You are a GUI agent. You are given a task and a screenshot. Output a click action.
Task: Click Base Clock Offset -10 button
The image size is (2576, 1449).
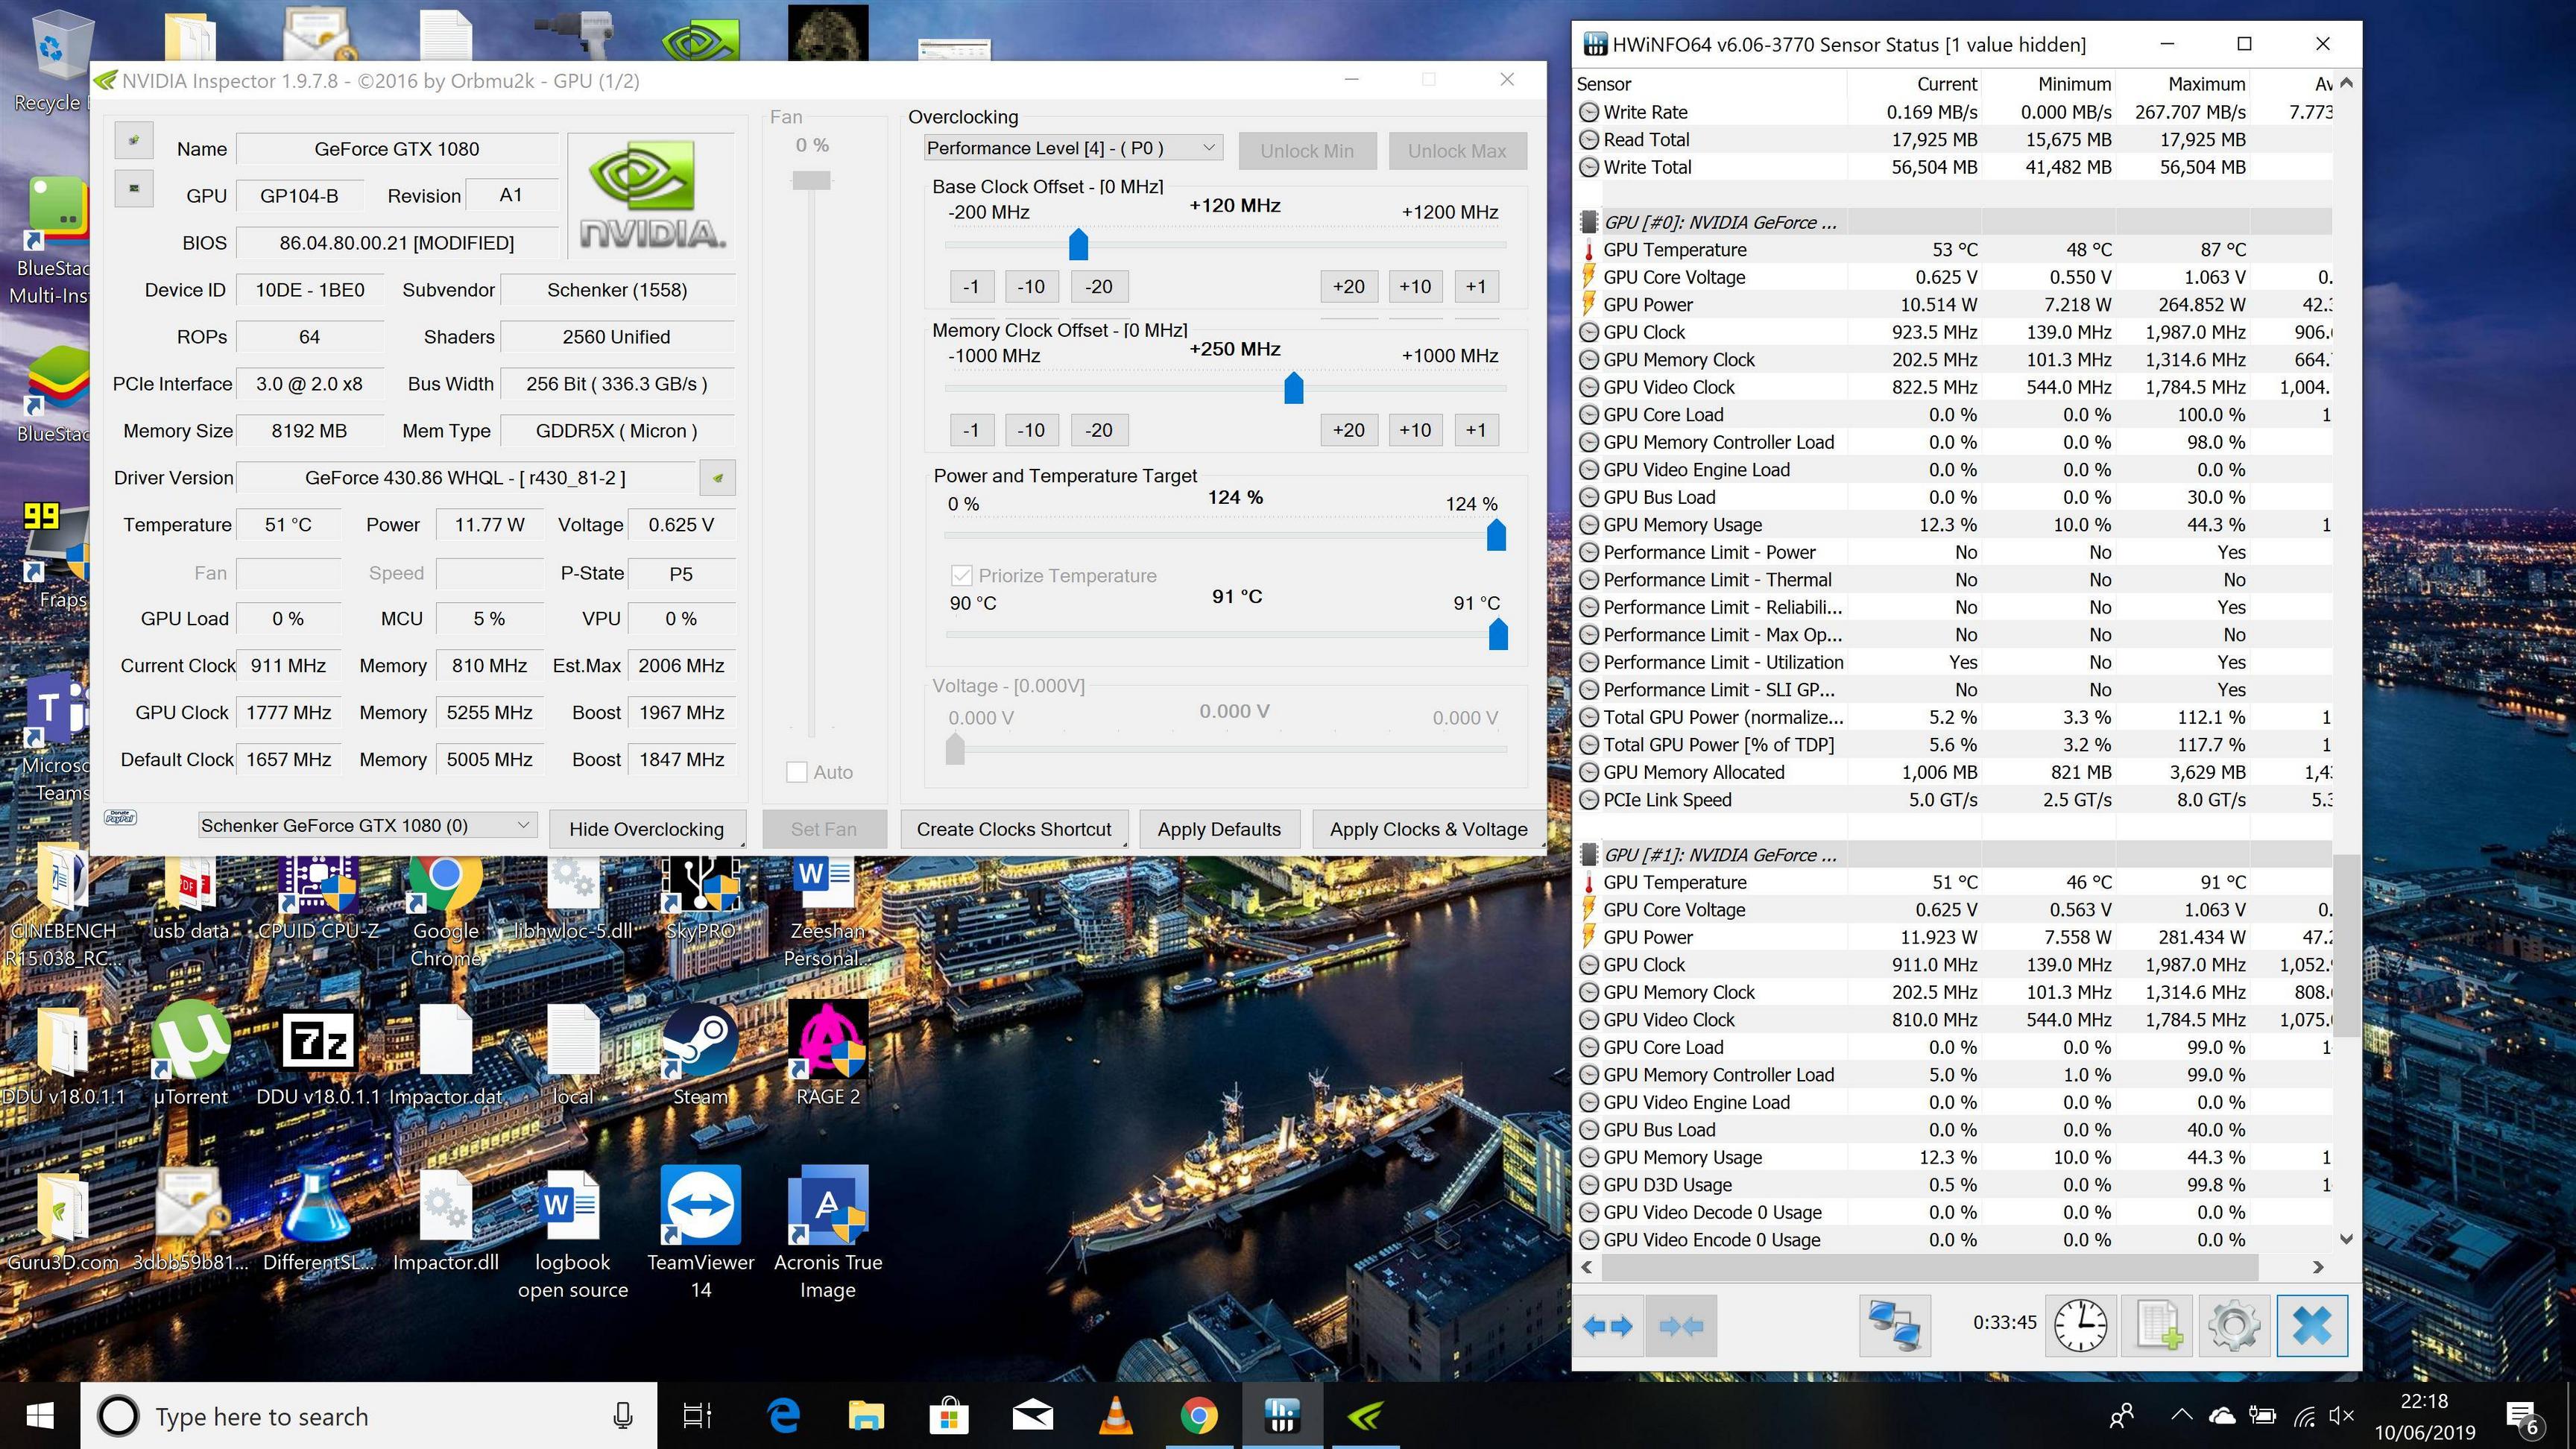(1031, 287)
